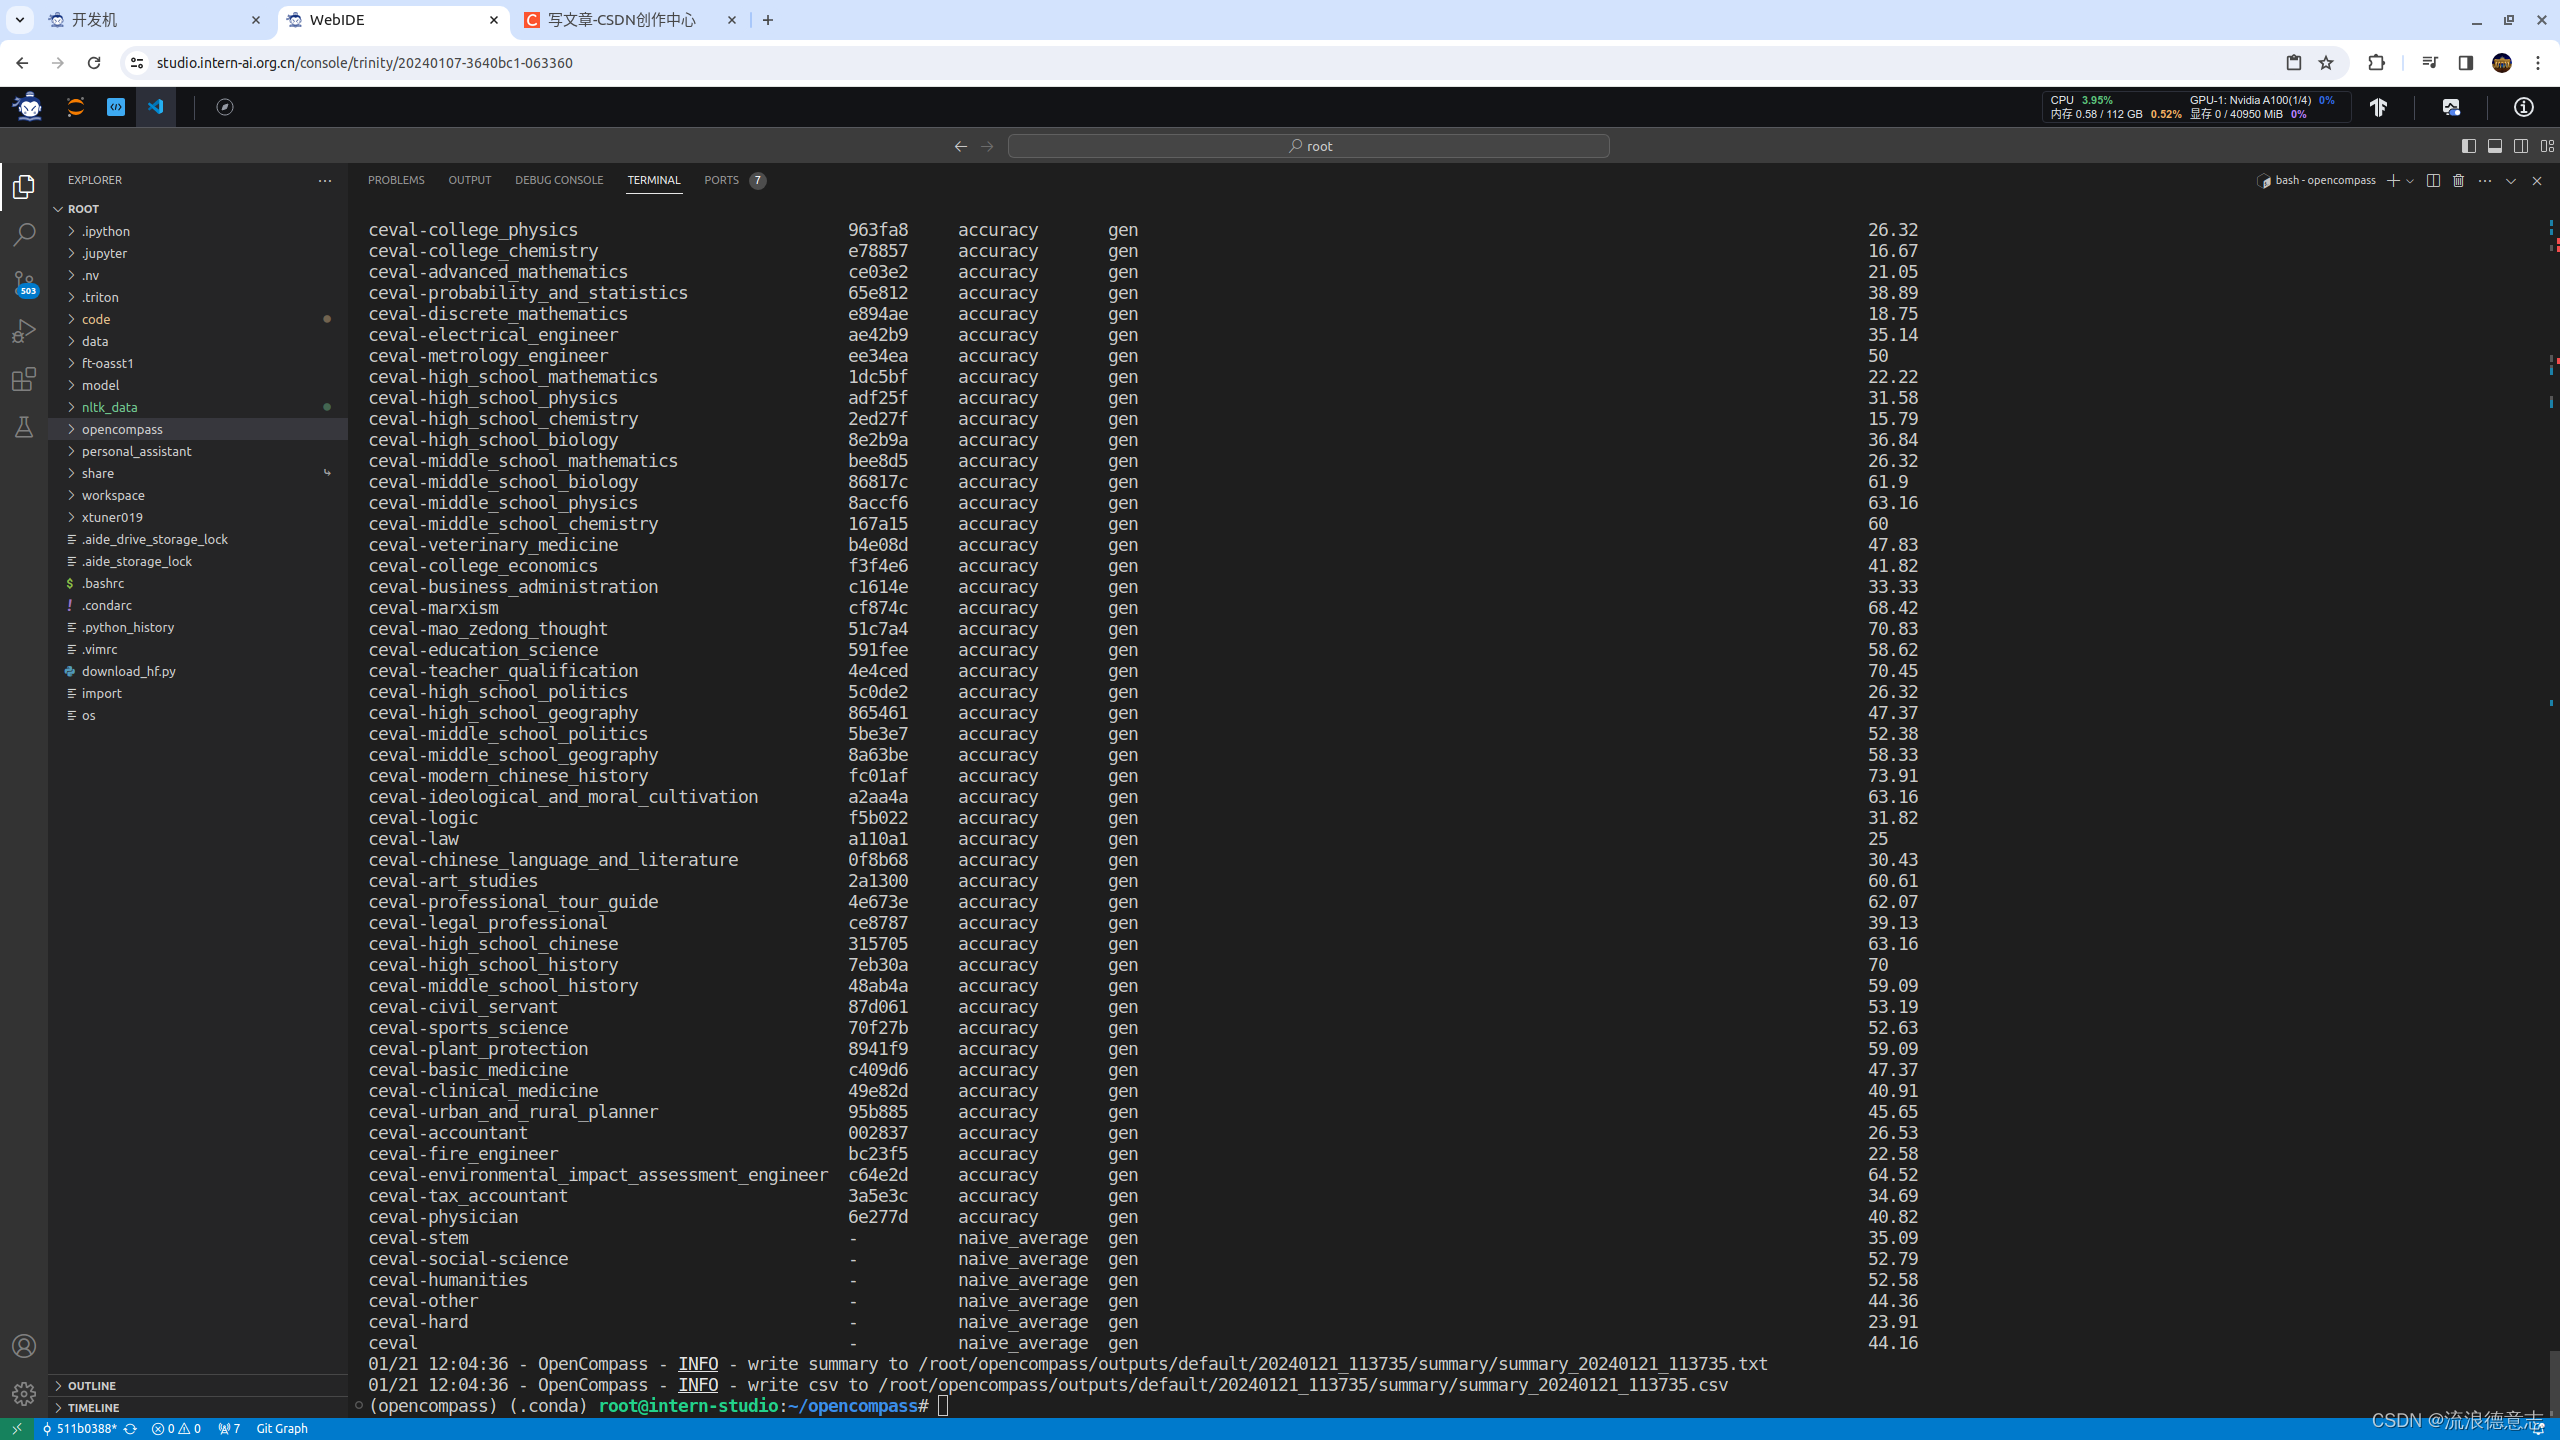Open new terminal launch profile dropdown
The image size is (2560, 1440).
point(2411,181)
